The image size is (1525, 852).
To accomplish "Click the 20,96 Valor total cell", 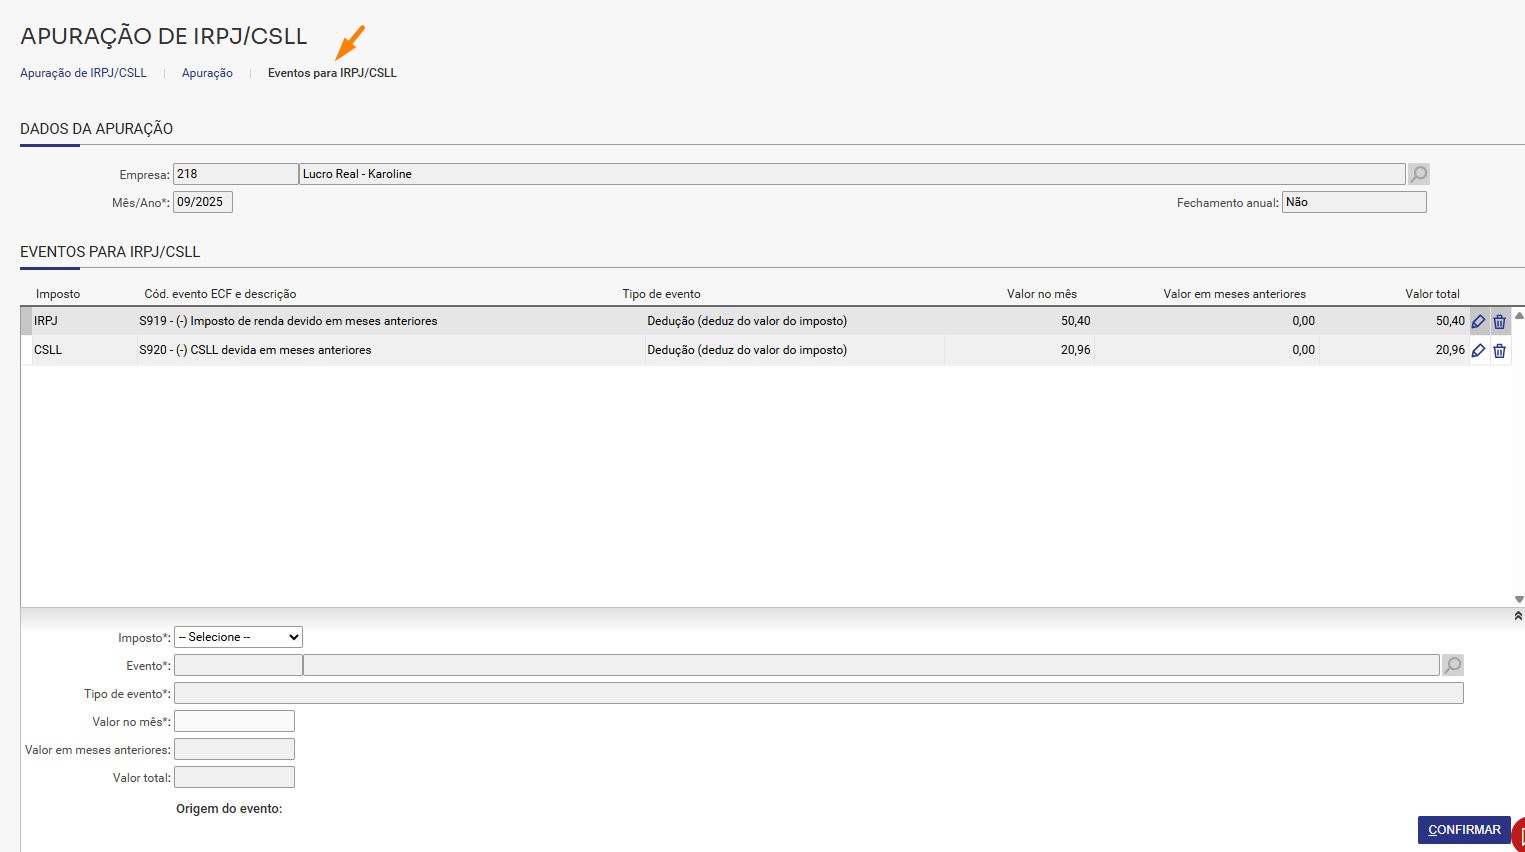I will tap(1450, 350).
